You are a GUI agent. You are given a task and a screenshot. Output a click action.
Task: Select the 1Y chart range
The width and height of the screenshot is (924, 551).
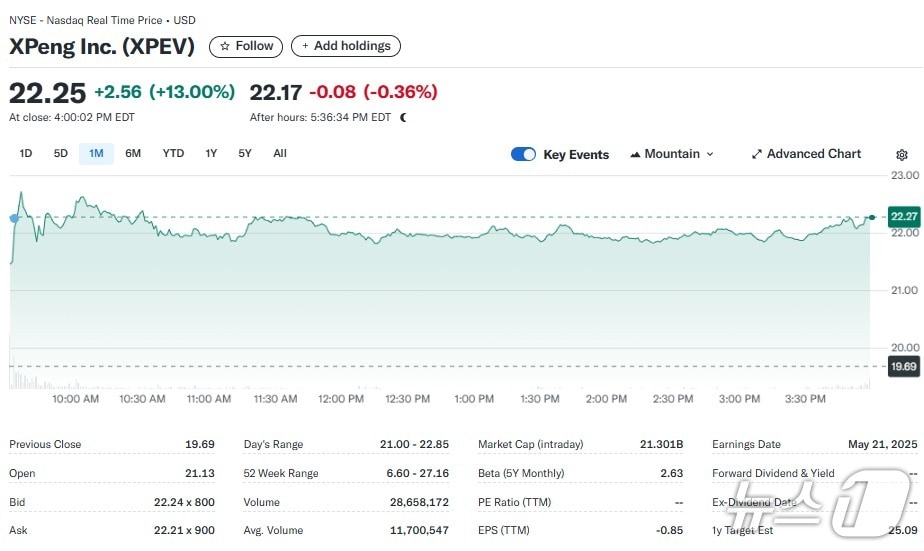[211, 153]
